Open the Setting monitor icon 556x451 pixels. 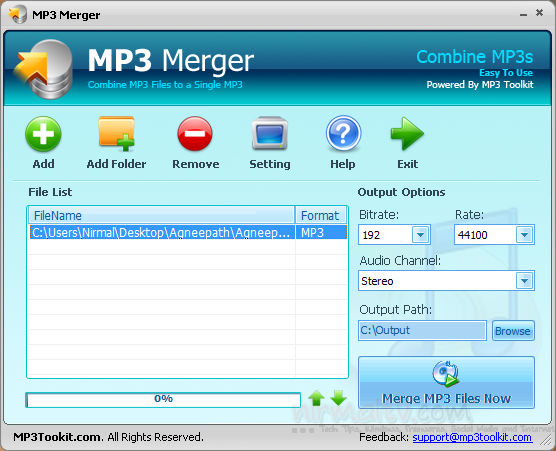click(269, 133)
